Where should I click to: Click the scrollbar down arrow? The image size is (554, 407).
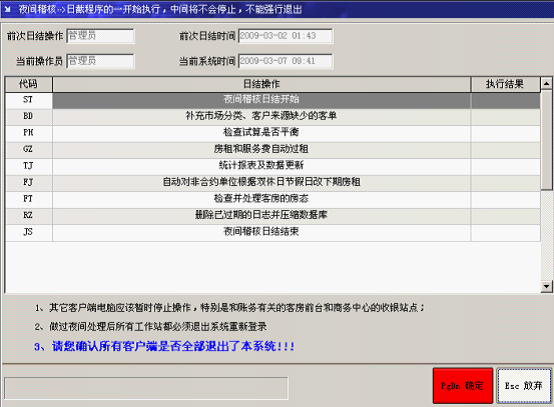coord(546,286)
